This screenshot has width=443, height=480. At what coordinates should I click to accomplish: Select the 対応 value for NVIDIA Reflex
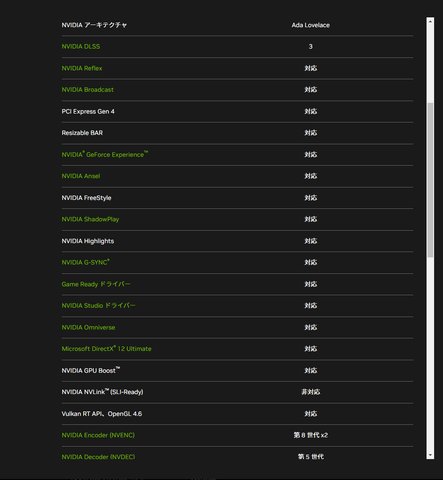tap(311, 68)
